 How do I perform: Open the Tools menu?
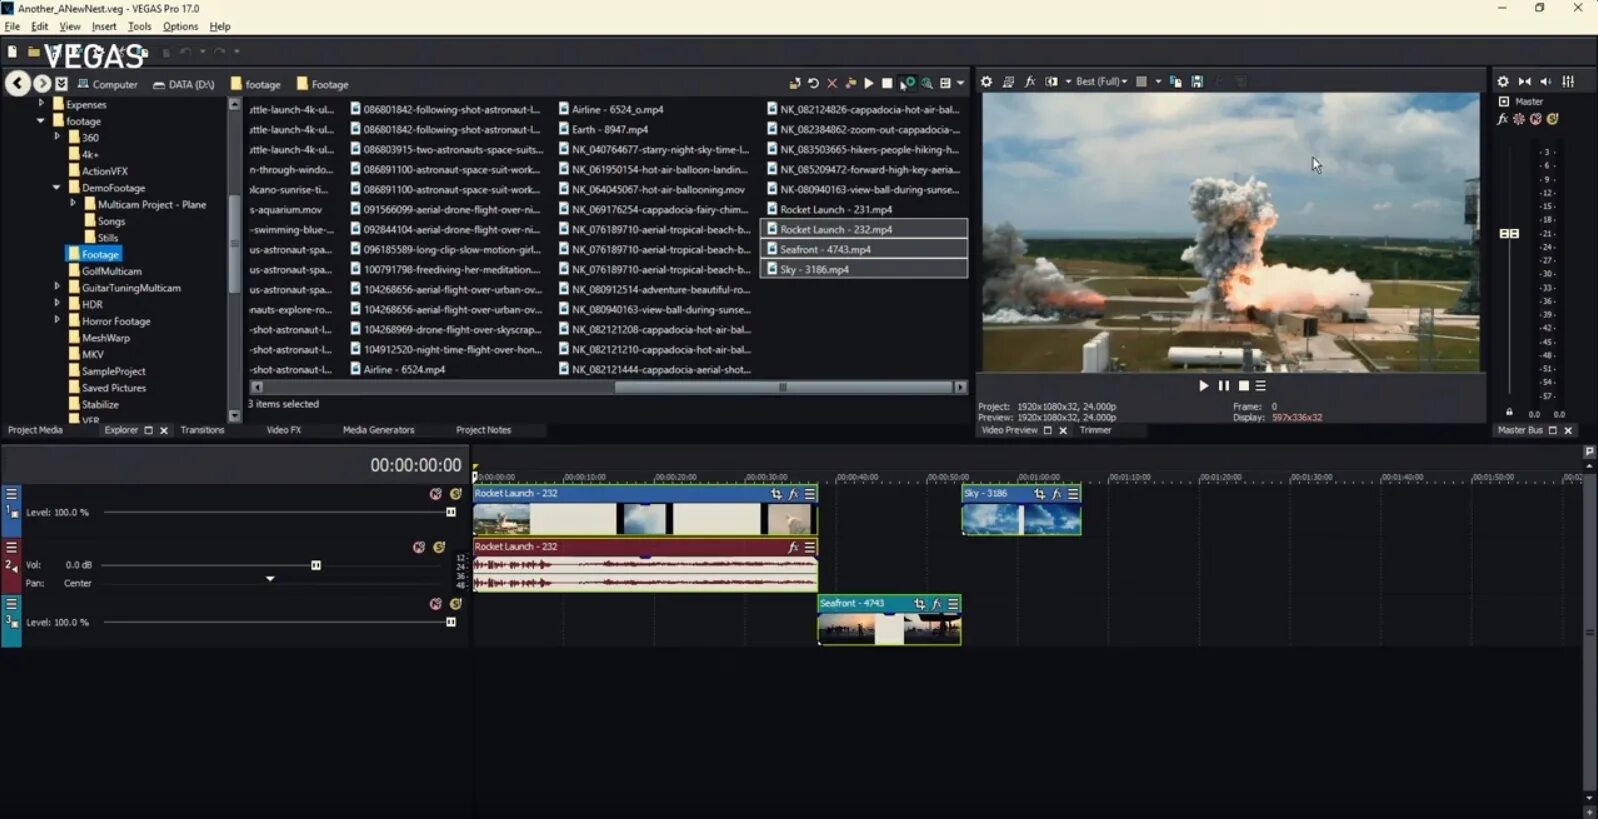[140, 27]
